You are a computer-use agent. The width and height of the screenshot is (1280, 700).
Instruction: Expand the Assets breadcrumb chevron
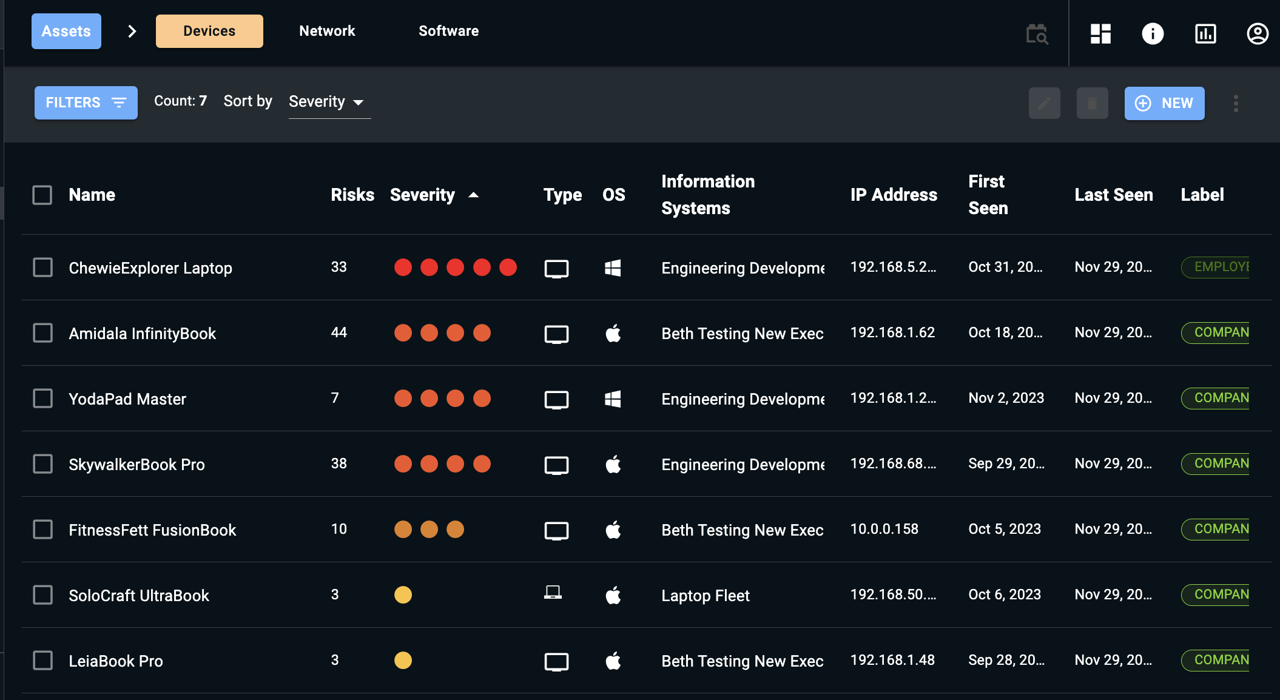[132, 31]
